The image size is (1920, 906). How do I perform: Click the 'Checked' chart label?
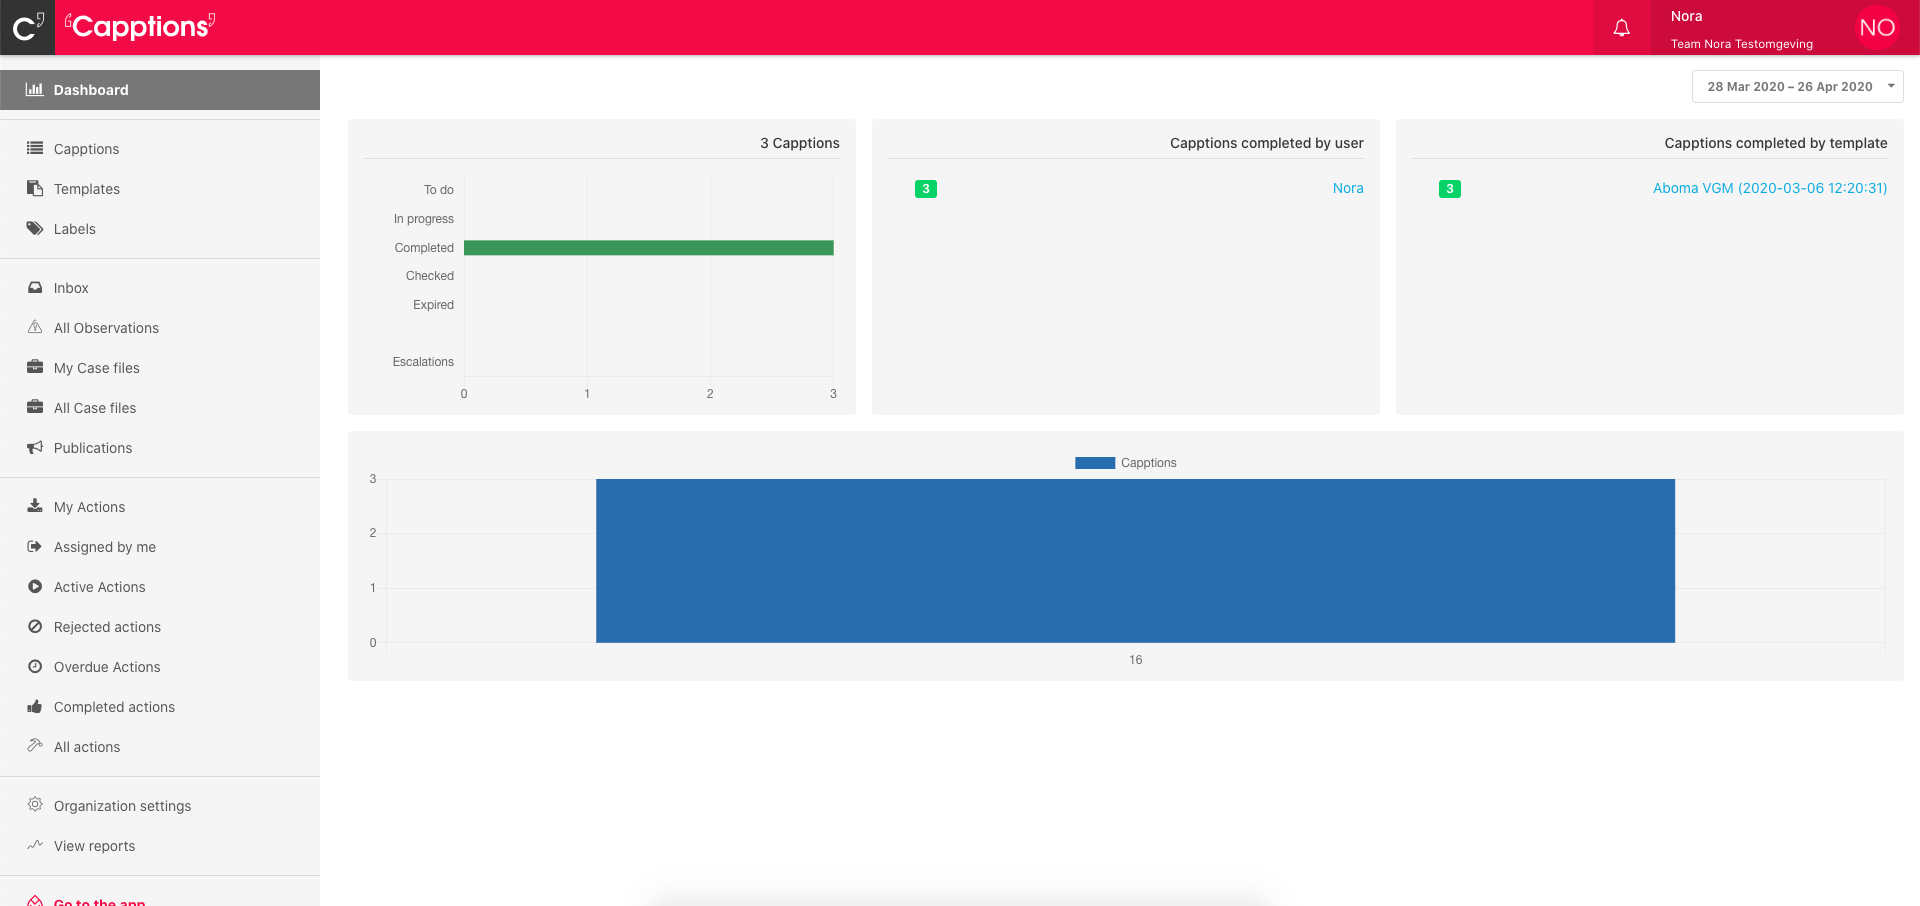tap(430, 276)
